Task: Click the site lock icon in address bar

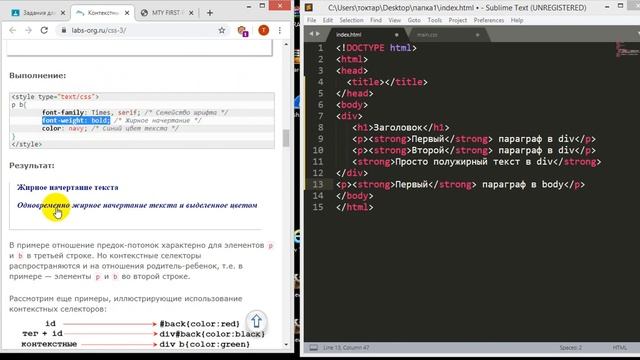Action: [64, 30]
